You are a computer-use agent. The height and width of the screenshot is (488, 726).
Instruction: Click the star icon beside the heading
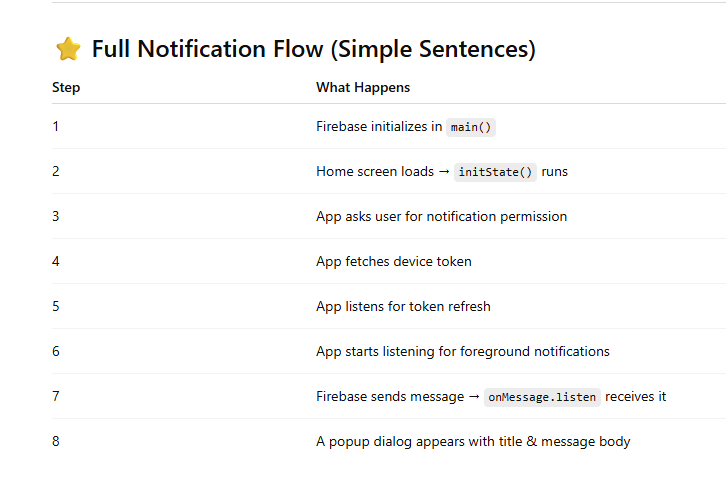tap(67, 49)
